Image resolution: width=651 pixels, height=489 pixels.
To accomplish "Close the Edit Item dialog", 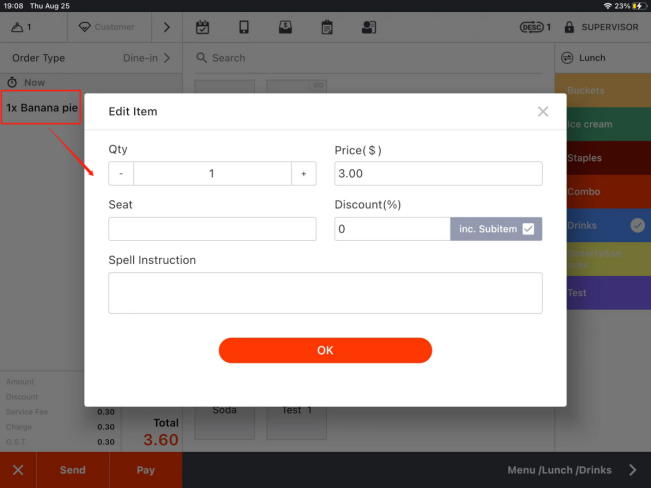I will click(543, 112).
